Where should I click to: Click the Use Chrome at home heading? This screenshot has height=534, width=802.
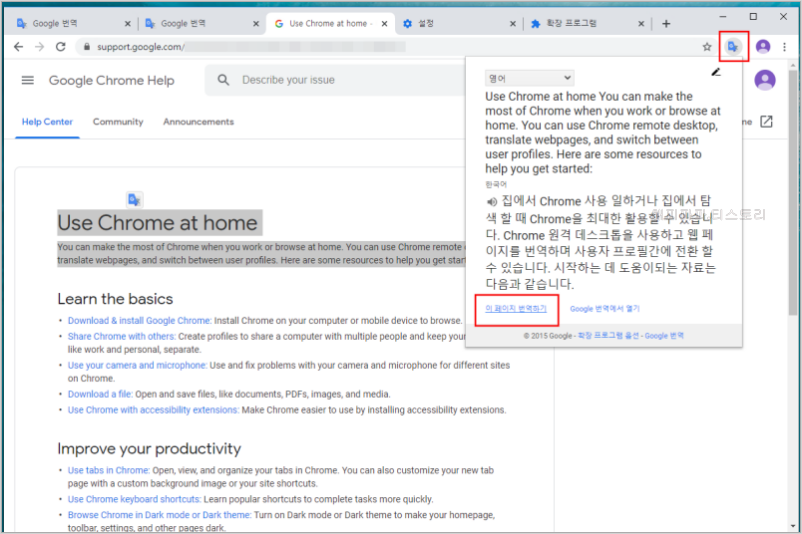158,223
